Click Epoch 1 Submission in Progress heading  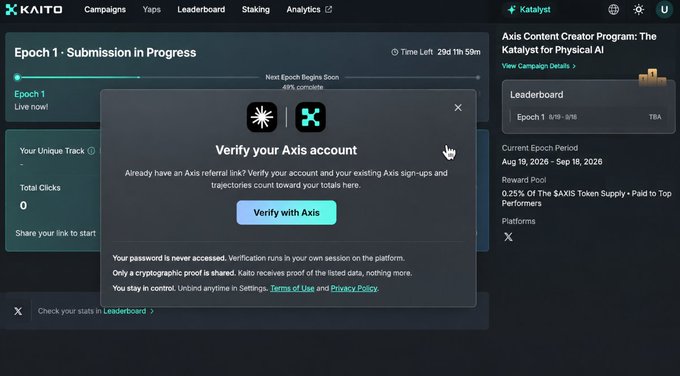pyautogui.click(x=105, y=52)
